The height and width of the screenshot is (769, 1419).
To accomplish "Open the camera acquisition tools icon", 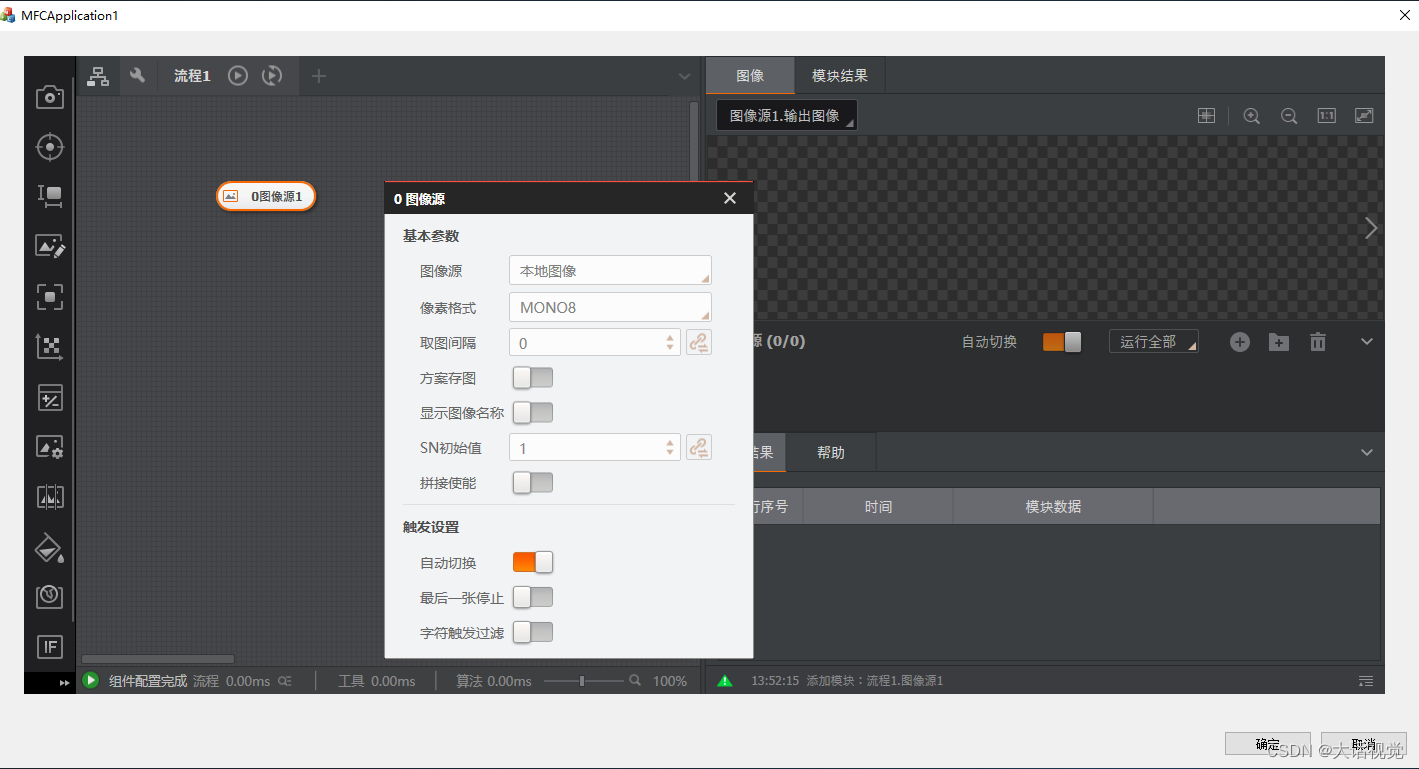I will (x=50, y=97).
